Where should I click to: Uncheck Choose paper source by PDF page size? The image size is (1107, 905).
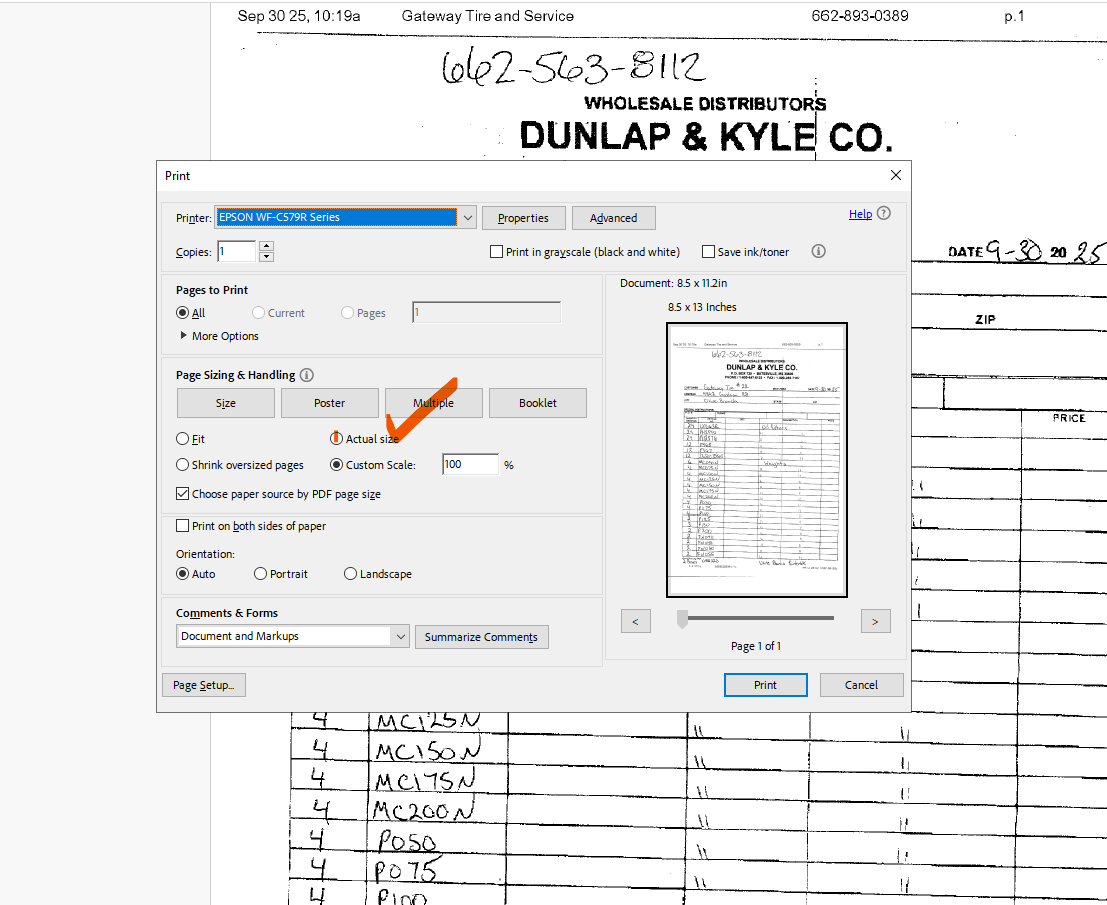click(182, 493)
